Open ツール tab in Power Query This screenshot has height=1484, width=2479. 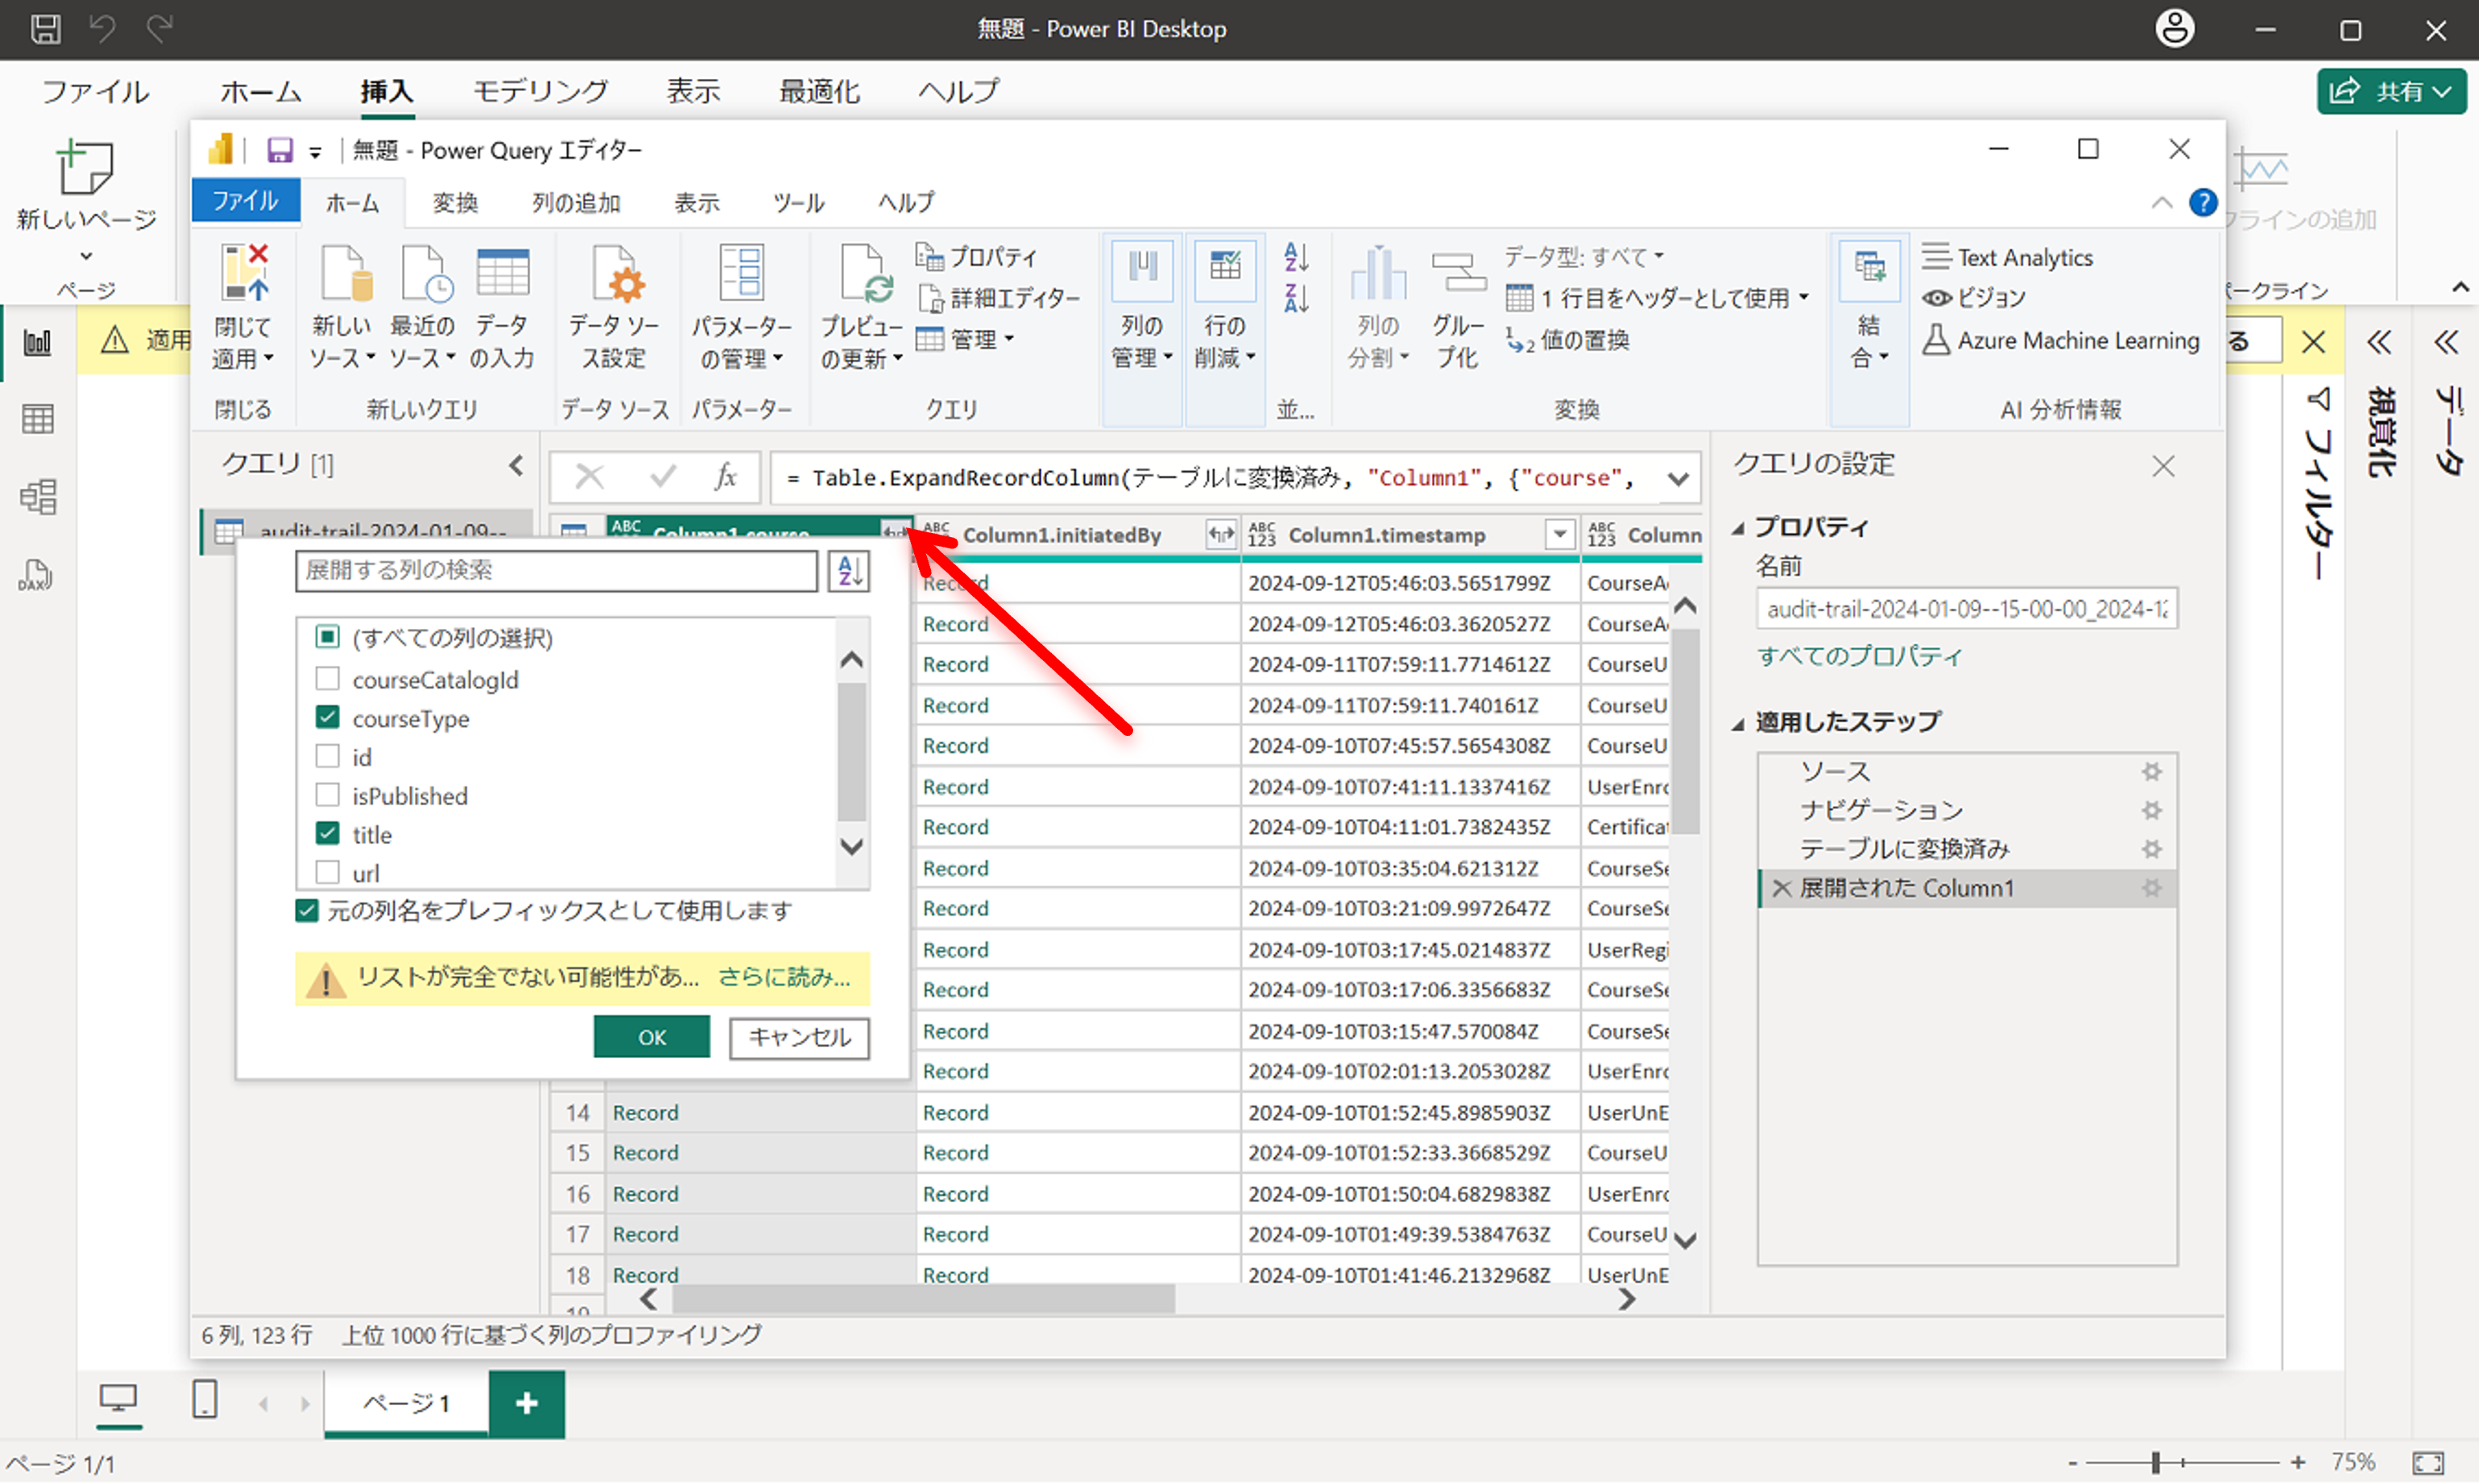pyautogui.click(x=798, y=203)
